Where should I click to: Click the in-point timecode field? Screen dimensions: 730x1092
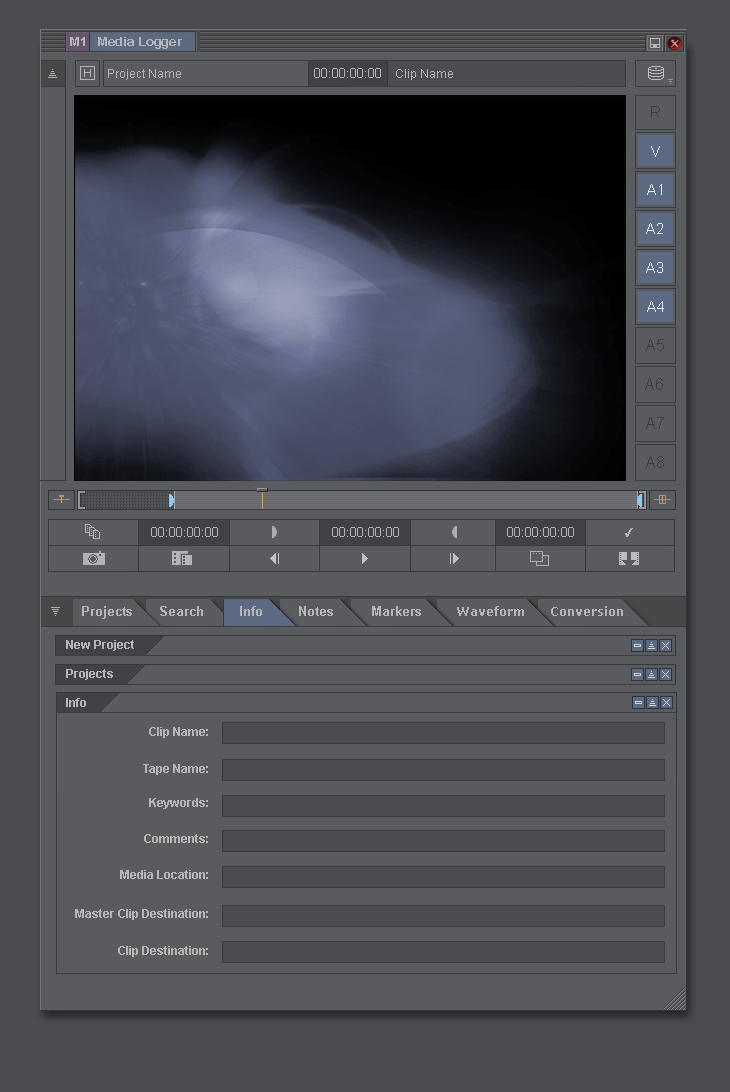point(184,532)
